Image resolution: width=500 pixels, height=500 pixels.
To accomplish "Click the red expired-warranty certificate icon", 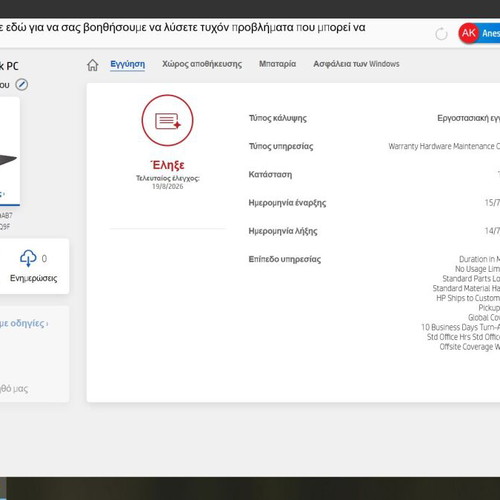I will point(167,120).
